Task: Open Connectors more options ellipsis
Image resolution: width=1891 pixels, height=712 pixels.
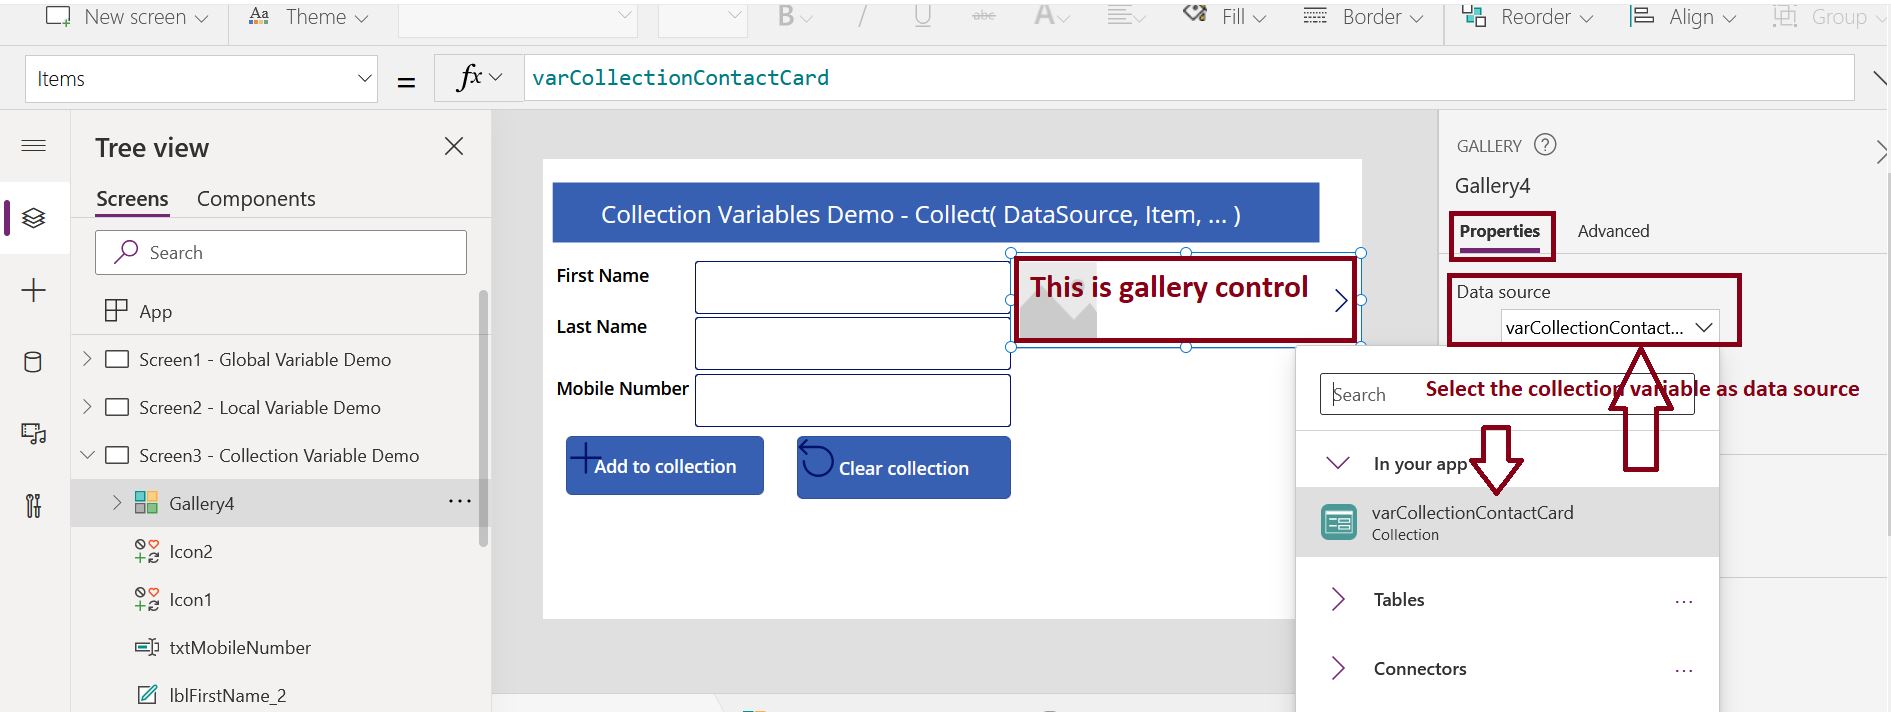Action: click(1684, 671)
